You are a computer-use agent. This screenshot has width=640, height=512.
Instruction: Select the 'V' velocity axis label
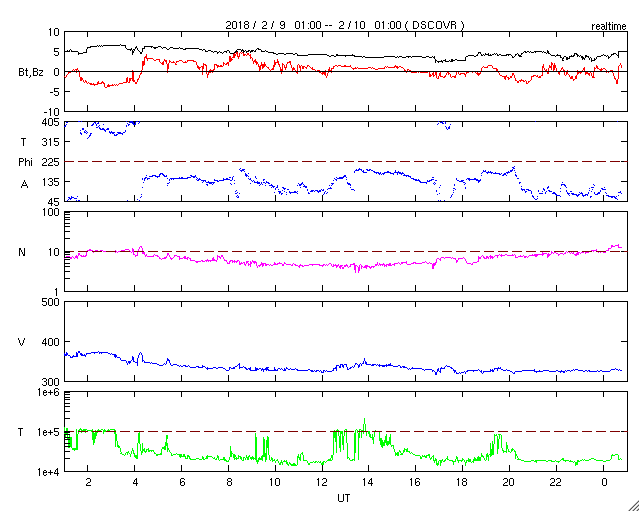click(x=22, y=342)
